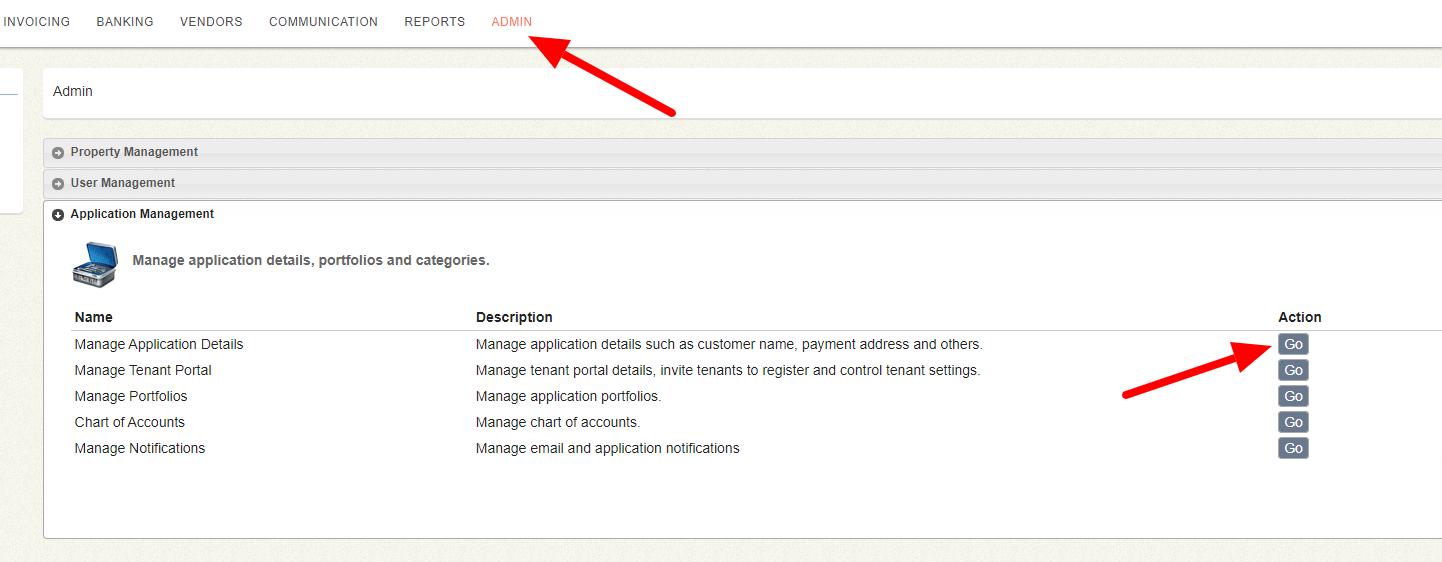Image resolution: width=1442 pixels, height=562 pixels.
Task: Click the 'Manage chart of accounts.' description
Action: (558, 422)
